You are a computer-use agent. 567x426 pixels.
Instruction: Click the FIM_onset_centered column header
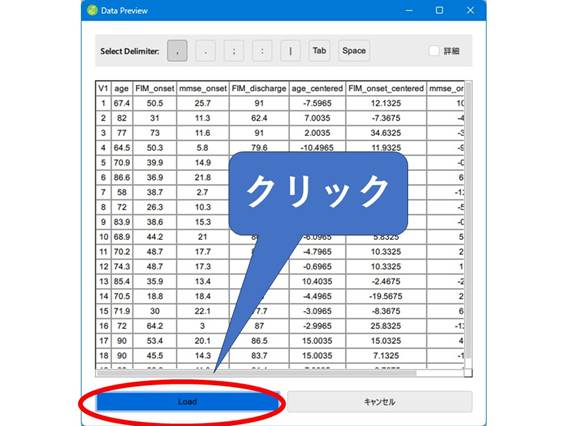tap(386, 89)
